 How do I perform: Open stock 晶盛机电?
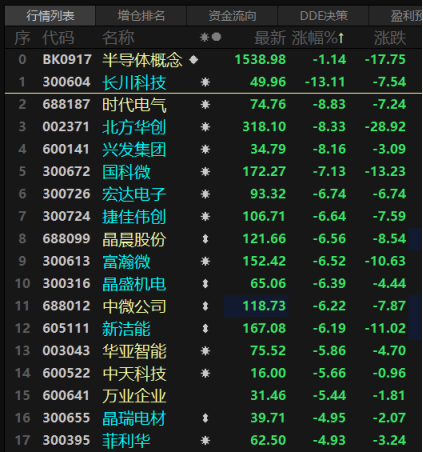tap(134, 284)
